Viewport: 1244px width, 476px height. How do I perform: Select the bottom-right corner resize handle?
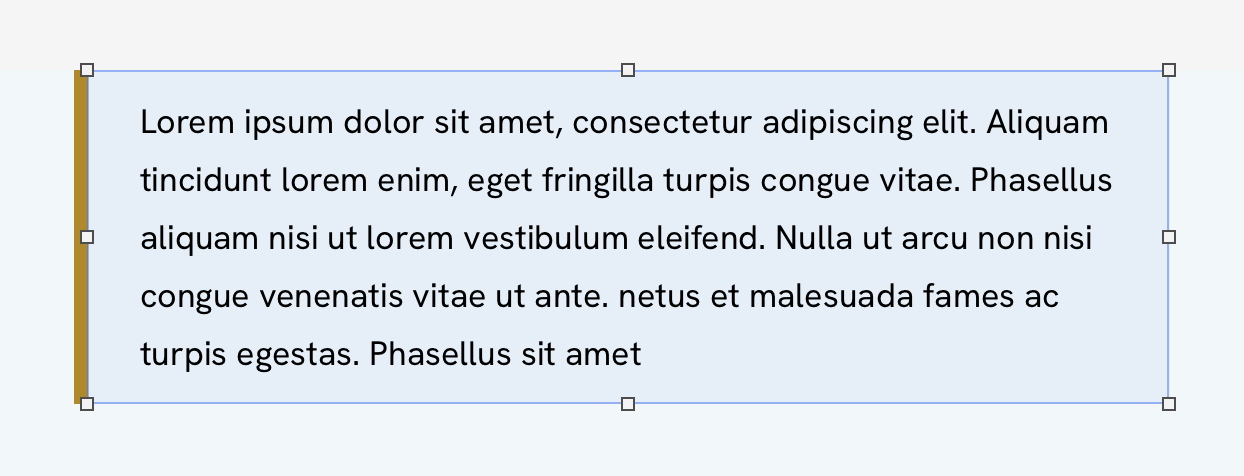tap(1169, 404)
